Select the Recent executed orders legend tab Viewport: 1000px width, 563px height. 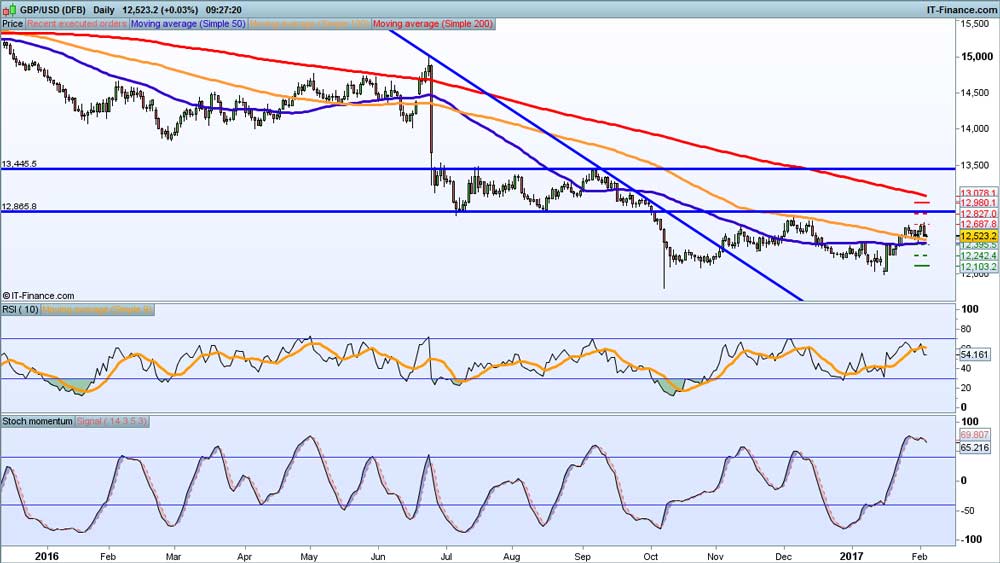(77, 24)
